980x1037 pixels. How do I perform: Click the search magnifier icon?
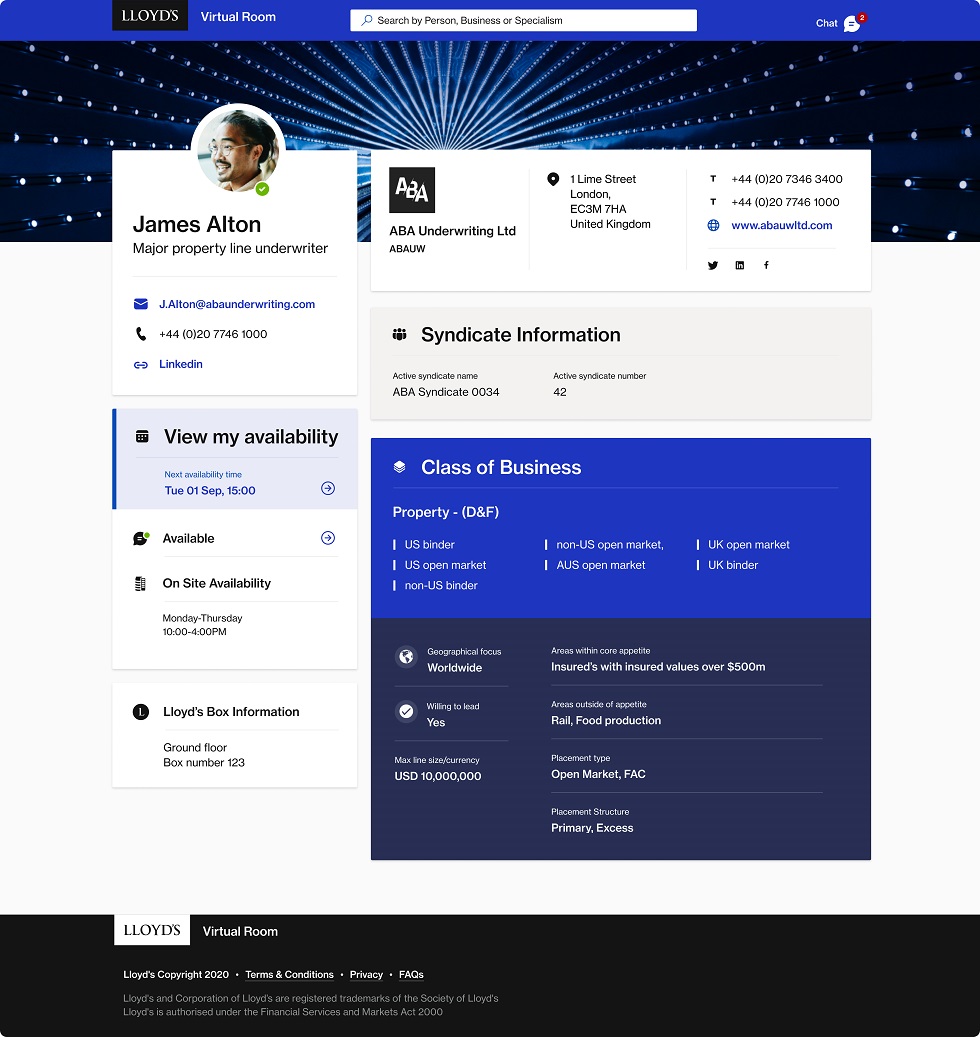(366, 21)
